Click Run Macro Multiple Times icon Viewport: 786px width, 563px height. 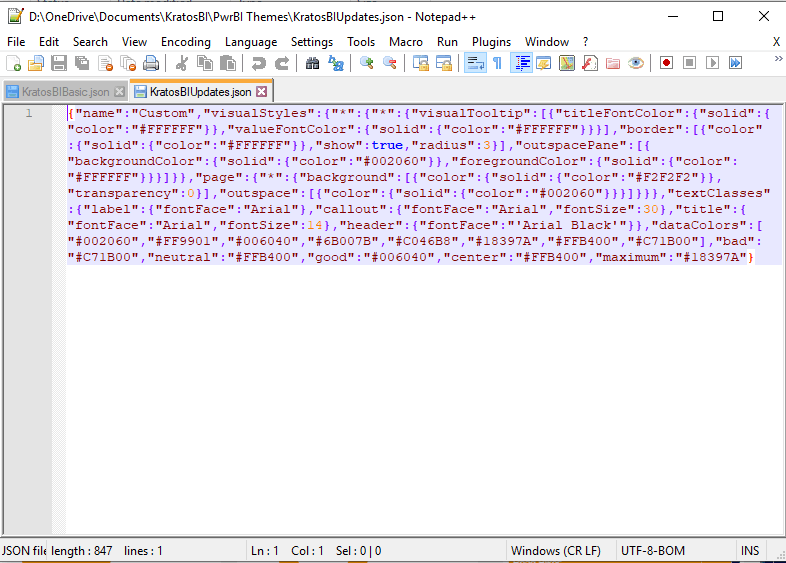(x=735, y=63)
